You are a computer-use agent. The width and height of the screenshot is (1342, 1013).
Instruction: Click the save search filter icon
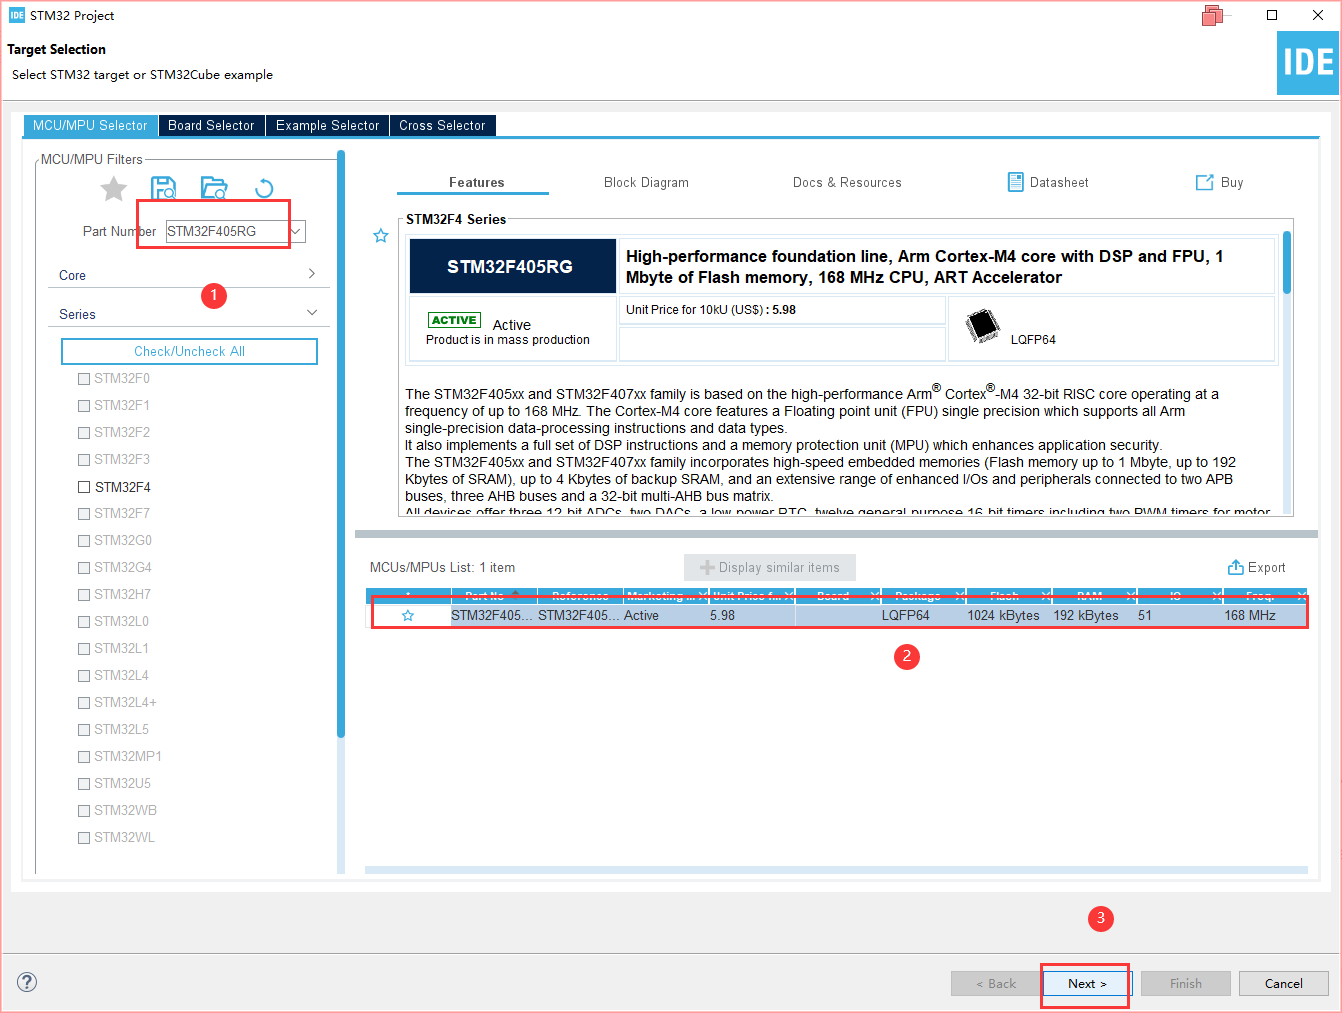pyautogui.click(x=164, y=188)
